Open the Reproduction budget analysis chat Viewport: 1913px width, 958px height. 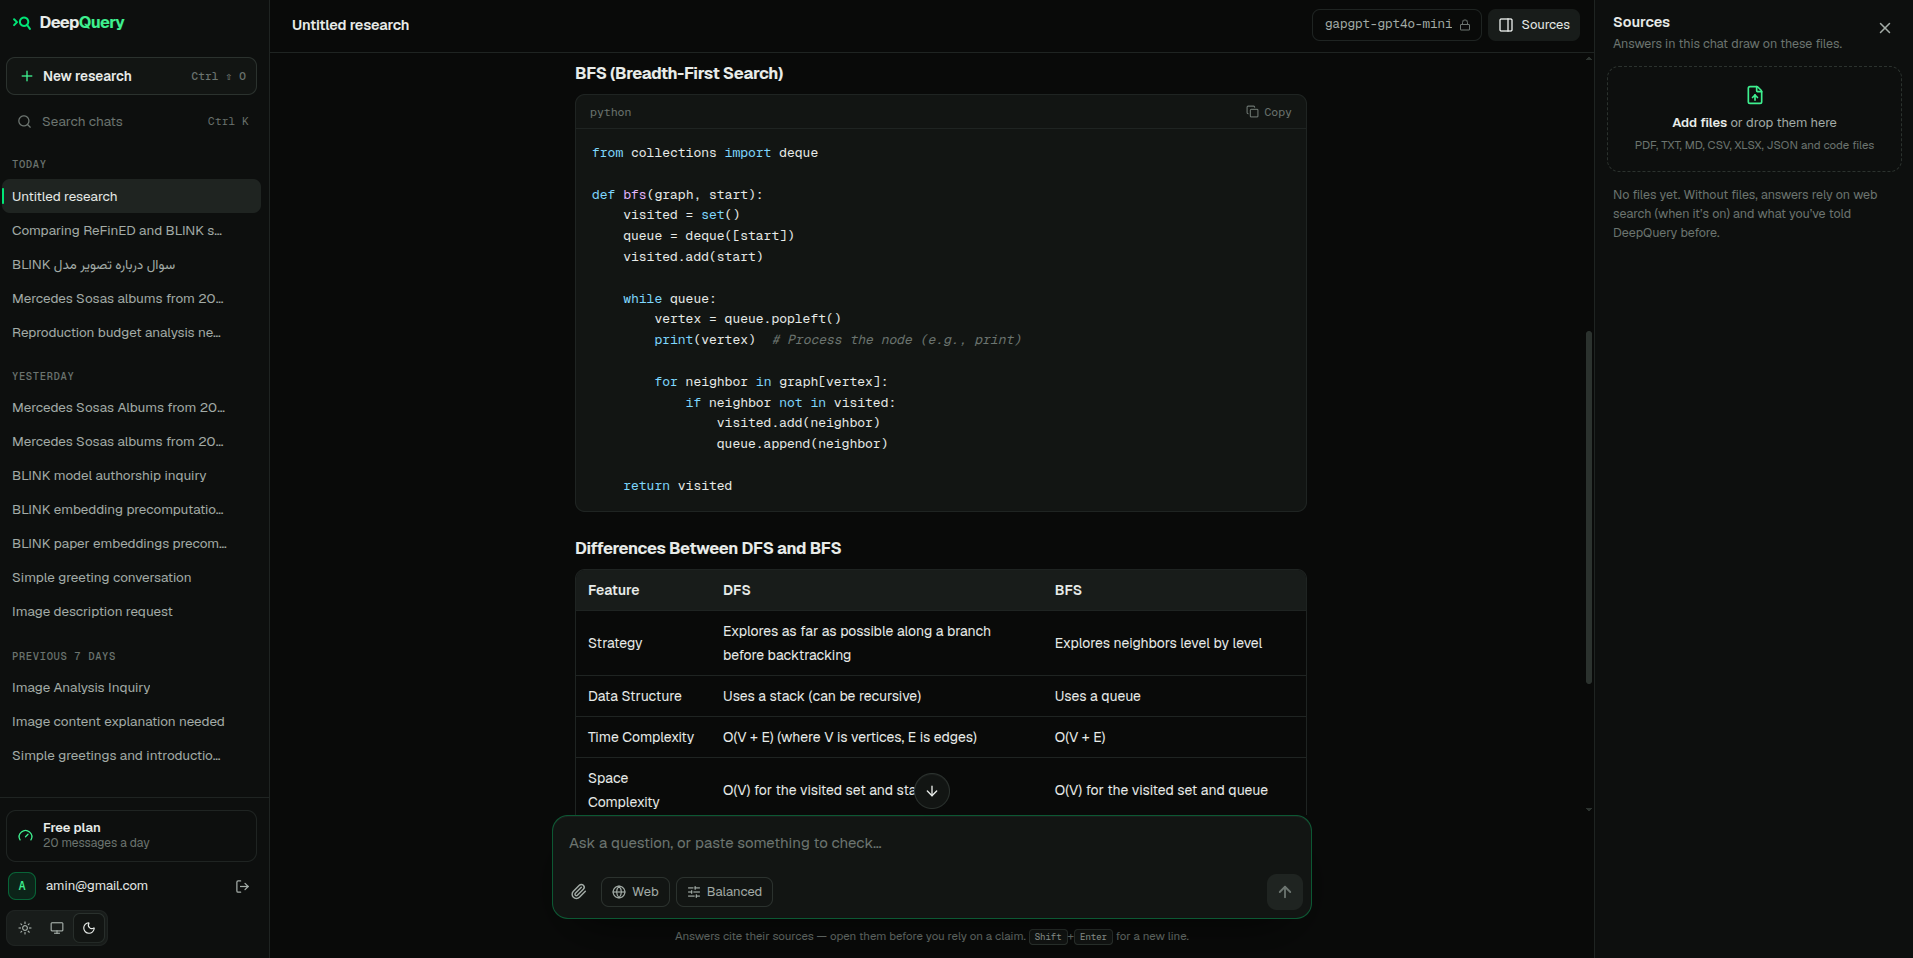point(131,332)
